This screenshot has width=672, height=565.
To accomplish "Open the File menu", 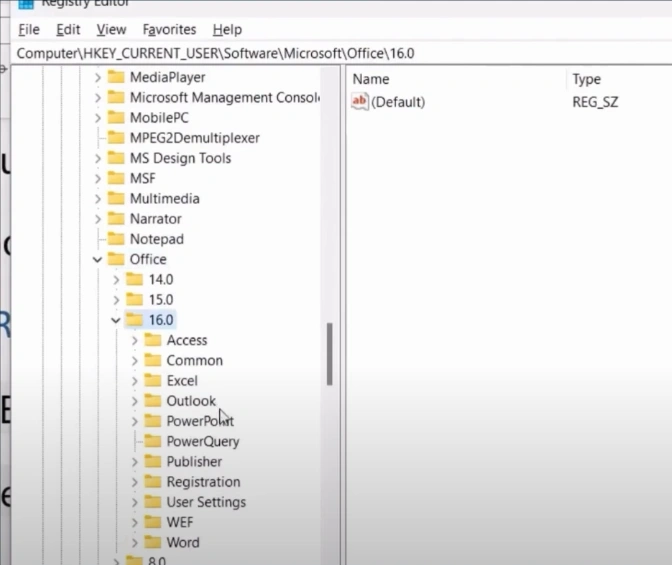I will pyautogui.click(x=29, y=30).
